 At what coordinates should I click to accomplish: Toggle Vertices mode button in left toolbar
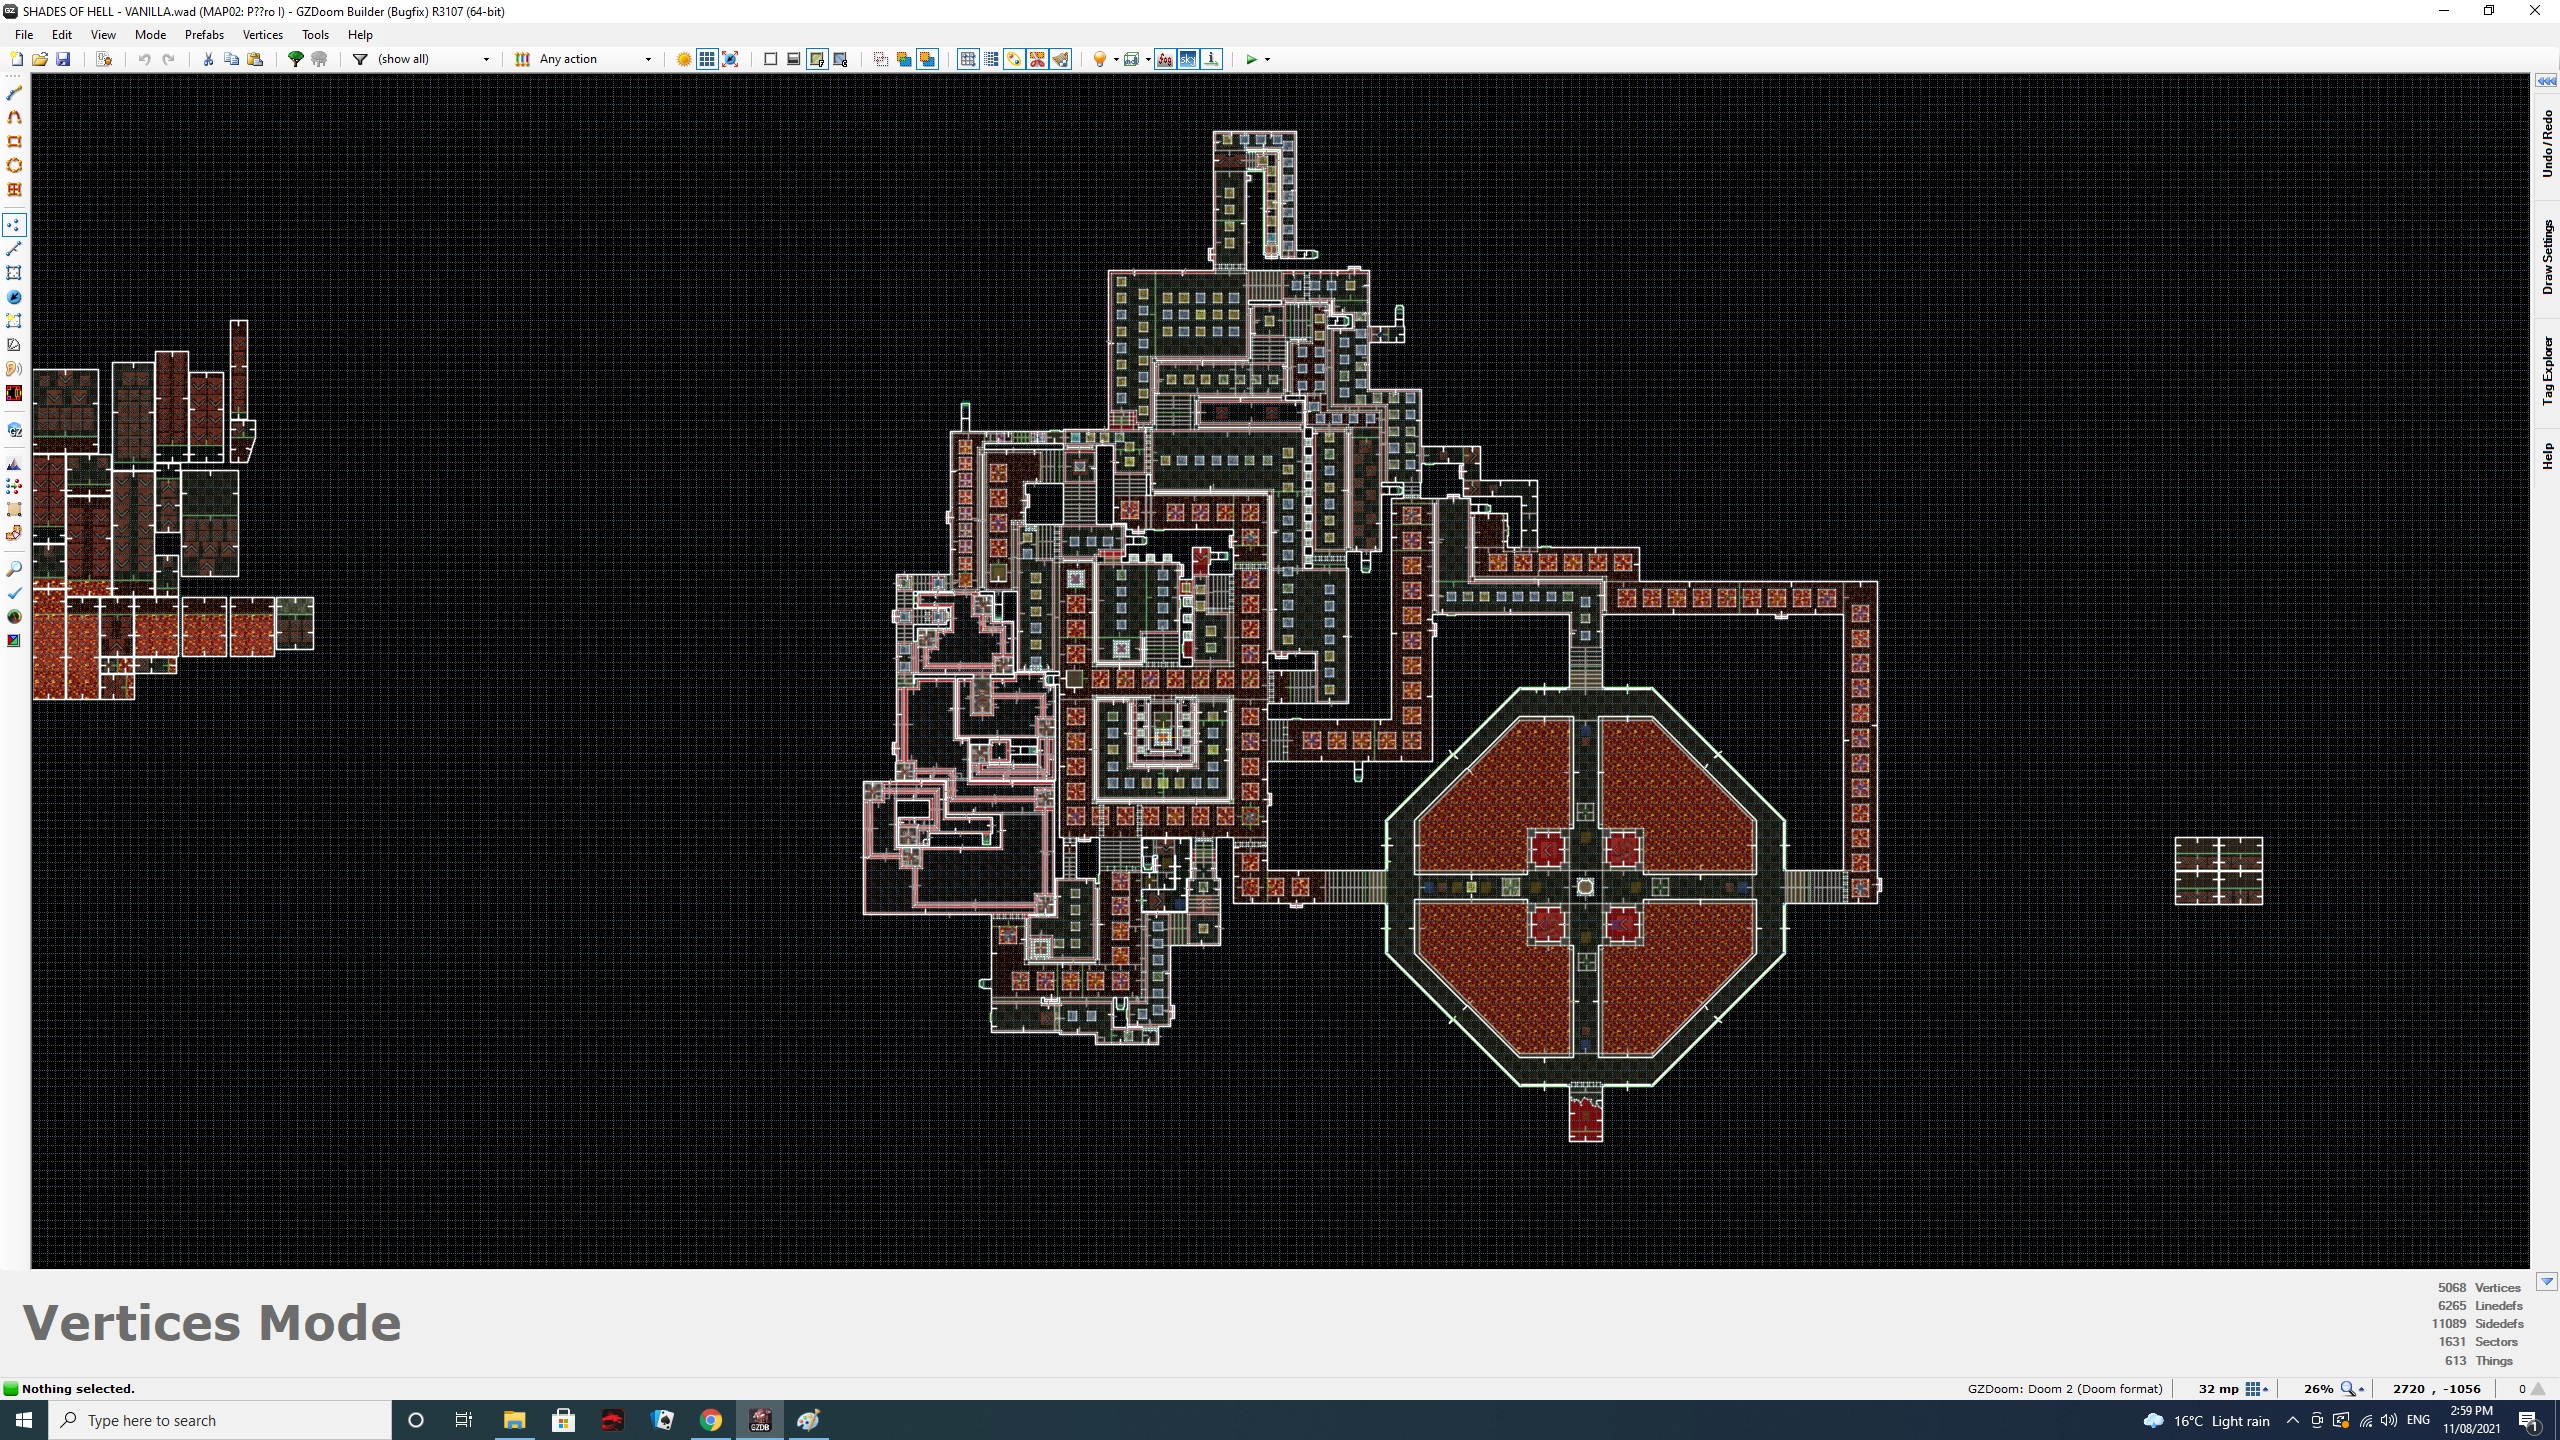[14, 225]
